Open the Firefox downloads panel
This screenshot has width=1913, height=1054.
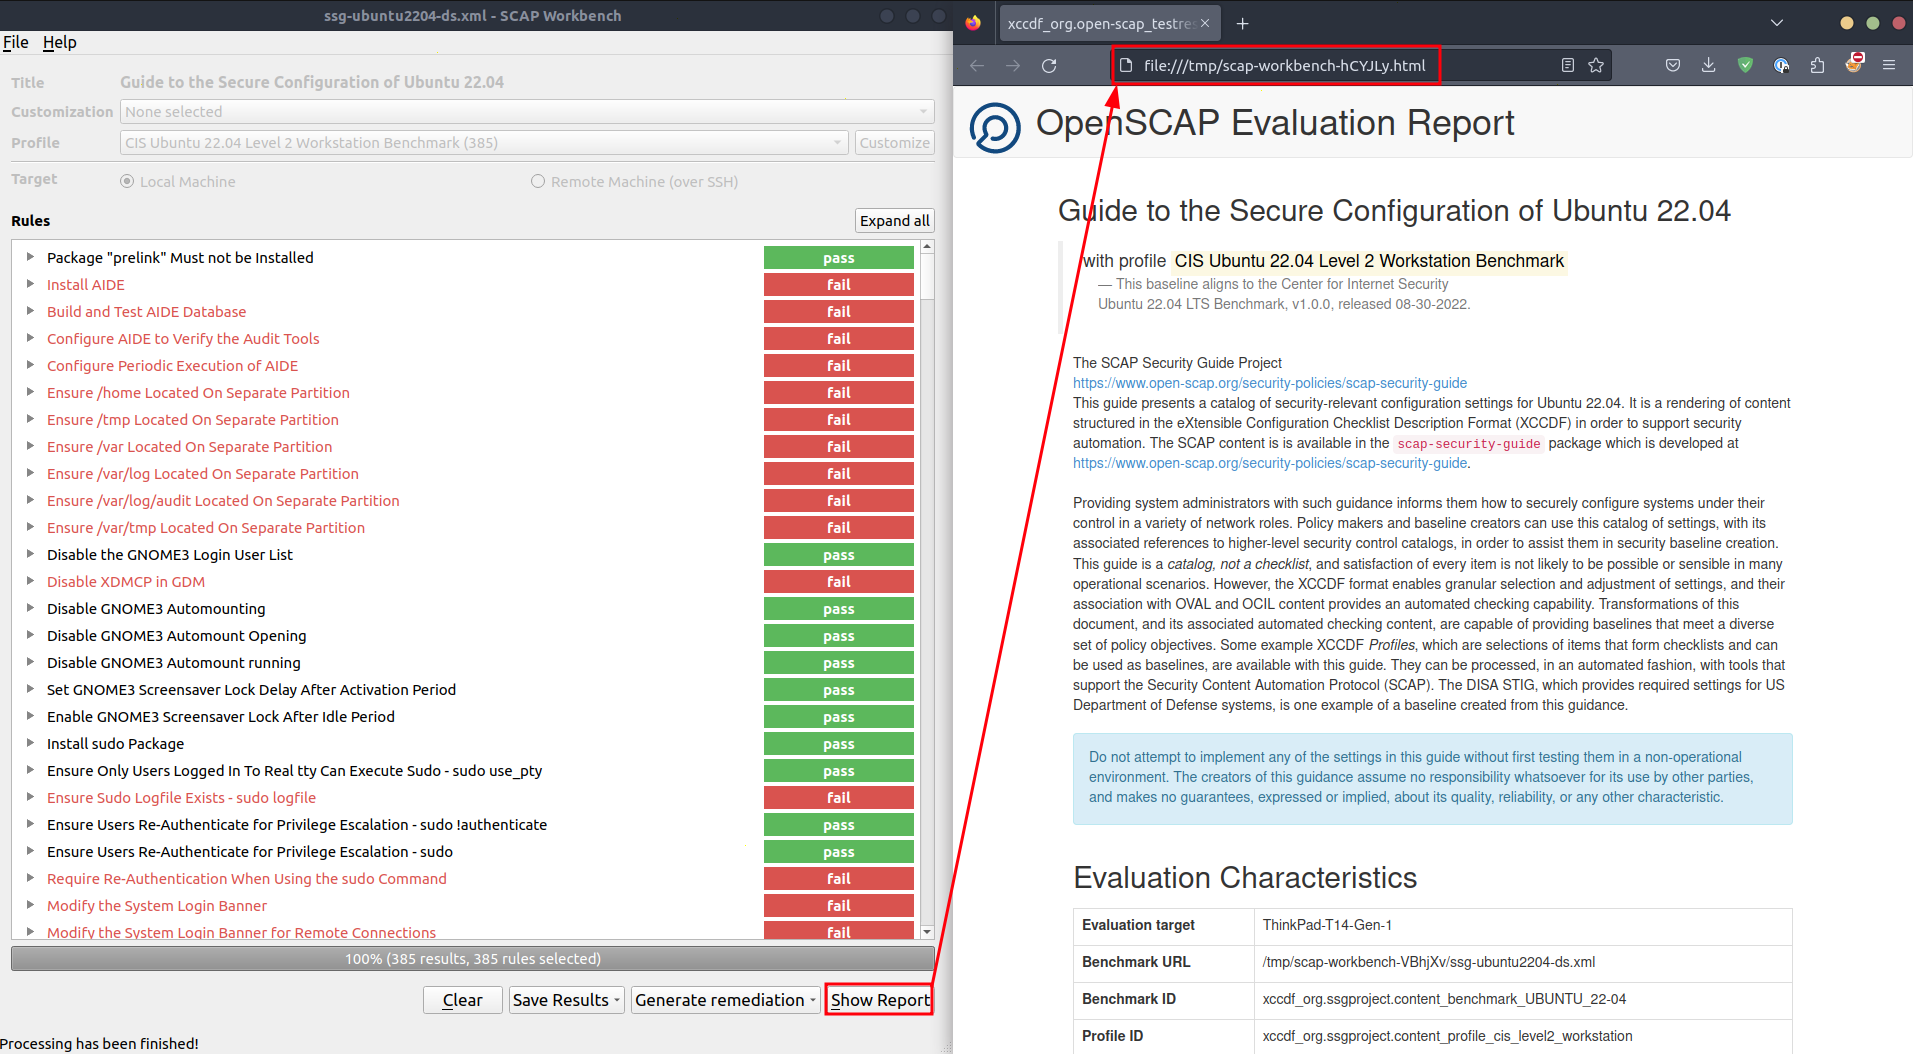coord(1708,66)
